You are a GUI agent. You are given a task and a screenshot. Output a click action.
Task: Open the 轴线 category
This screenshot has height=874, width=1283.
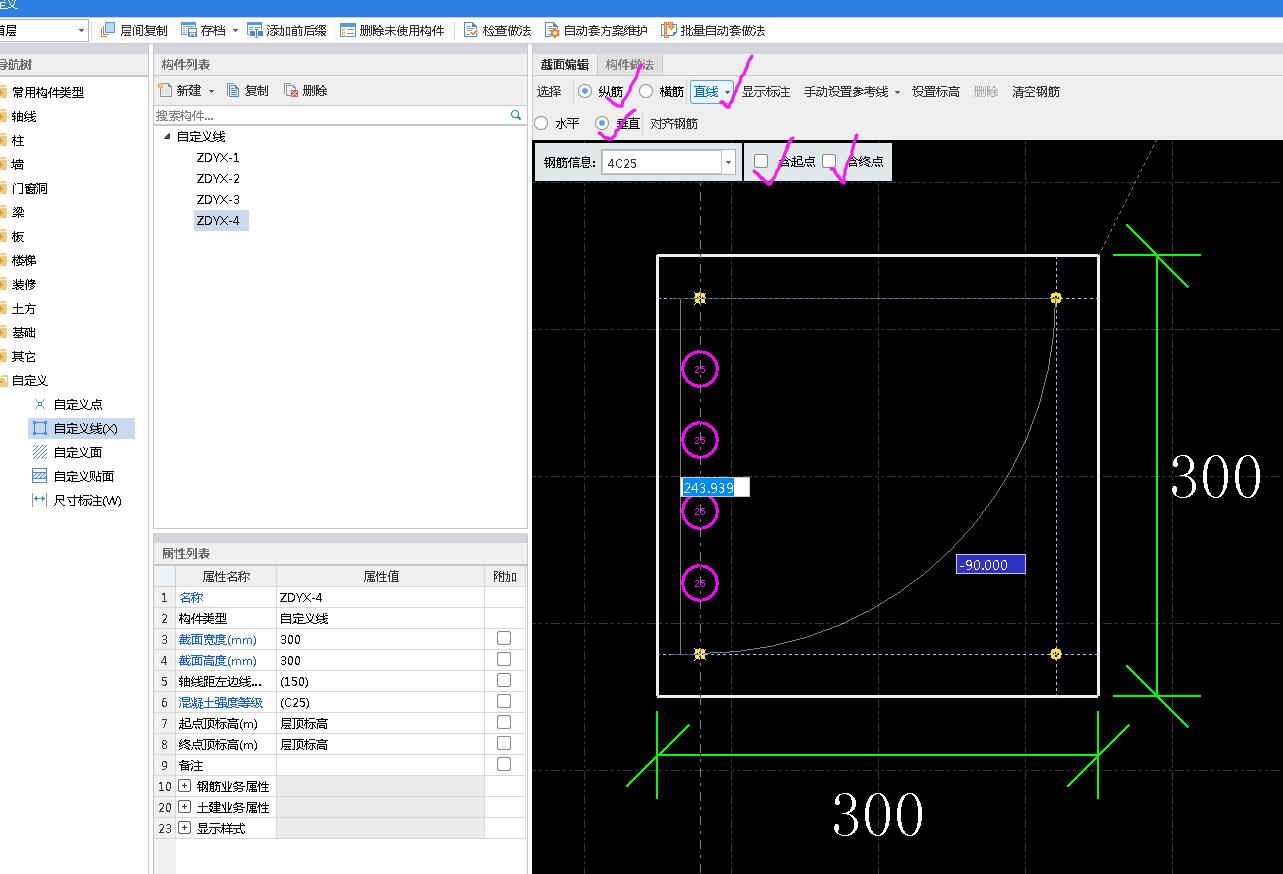pyautogui.click(x=24, y=116)
